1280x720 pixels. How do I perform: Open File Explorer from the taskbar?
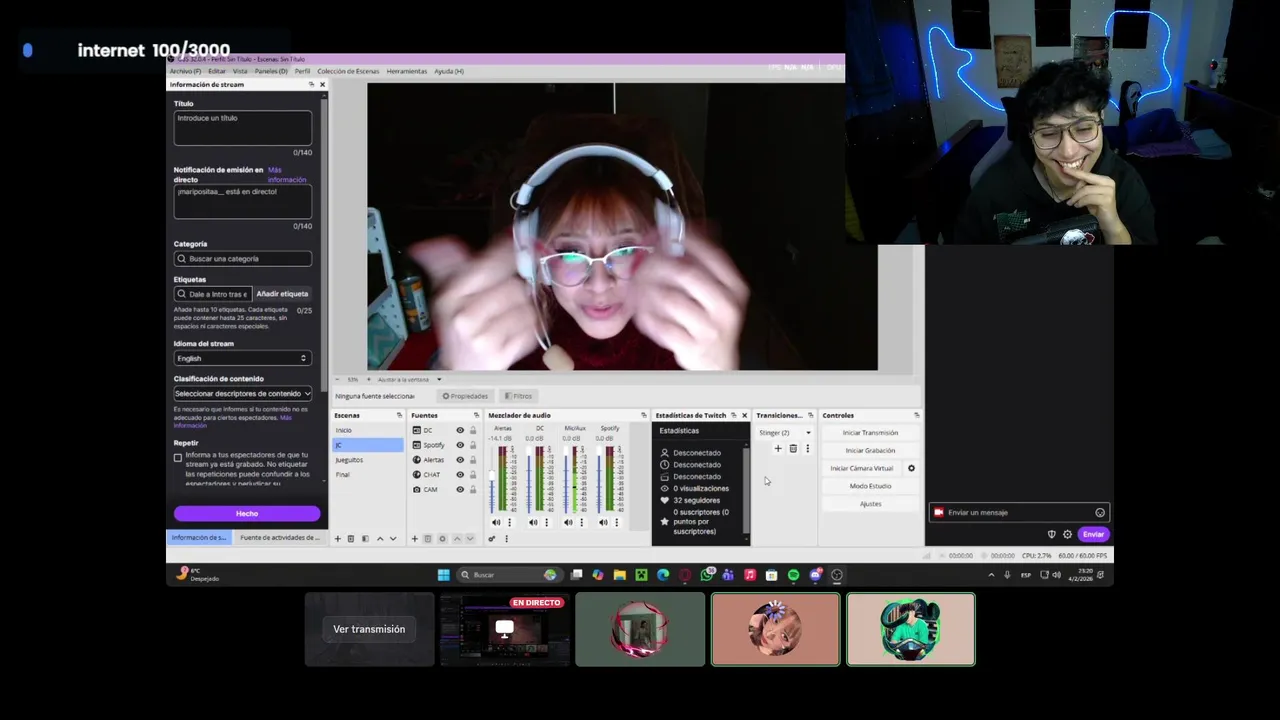(620, 575)
